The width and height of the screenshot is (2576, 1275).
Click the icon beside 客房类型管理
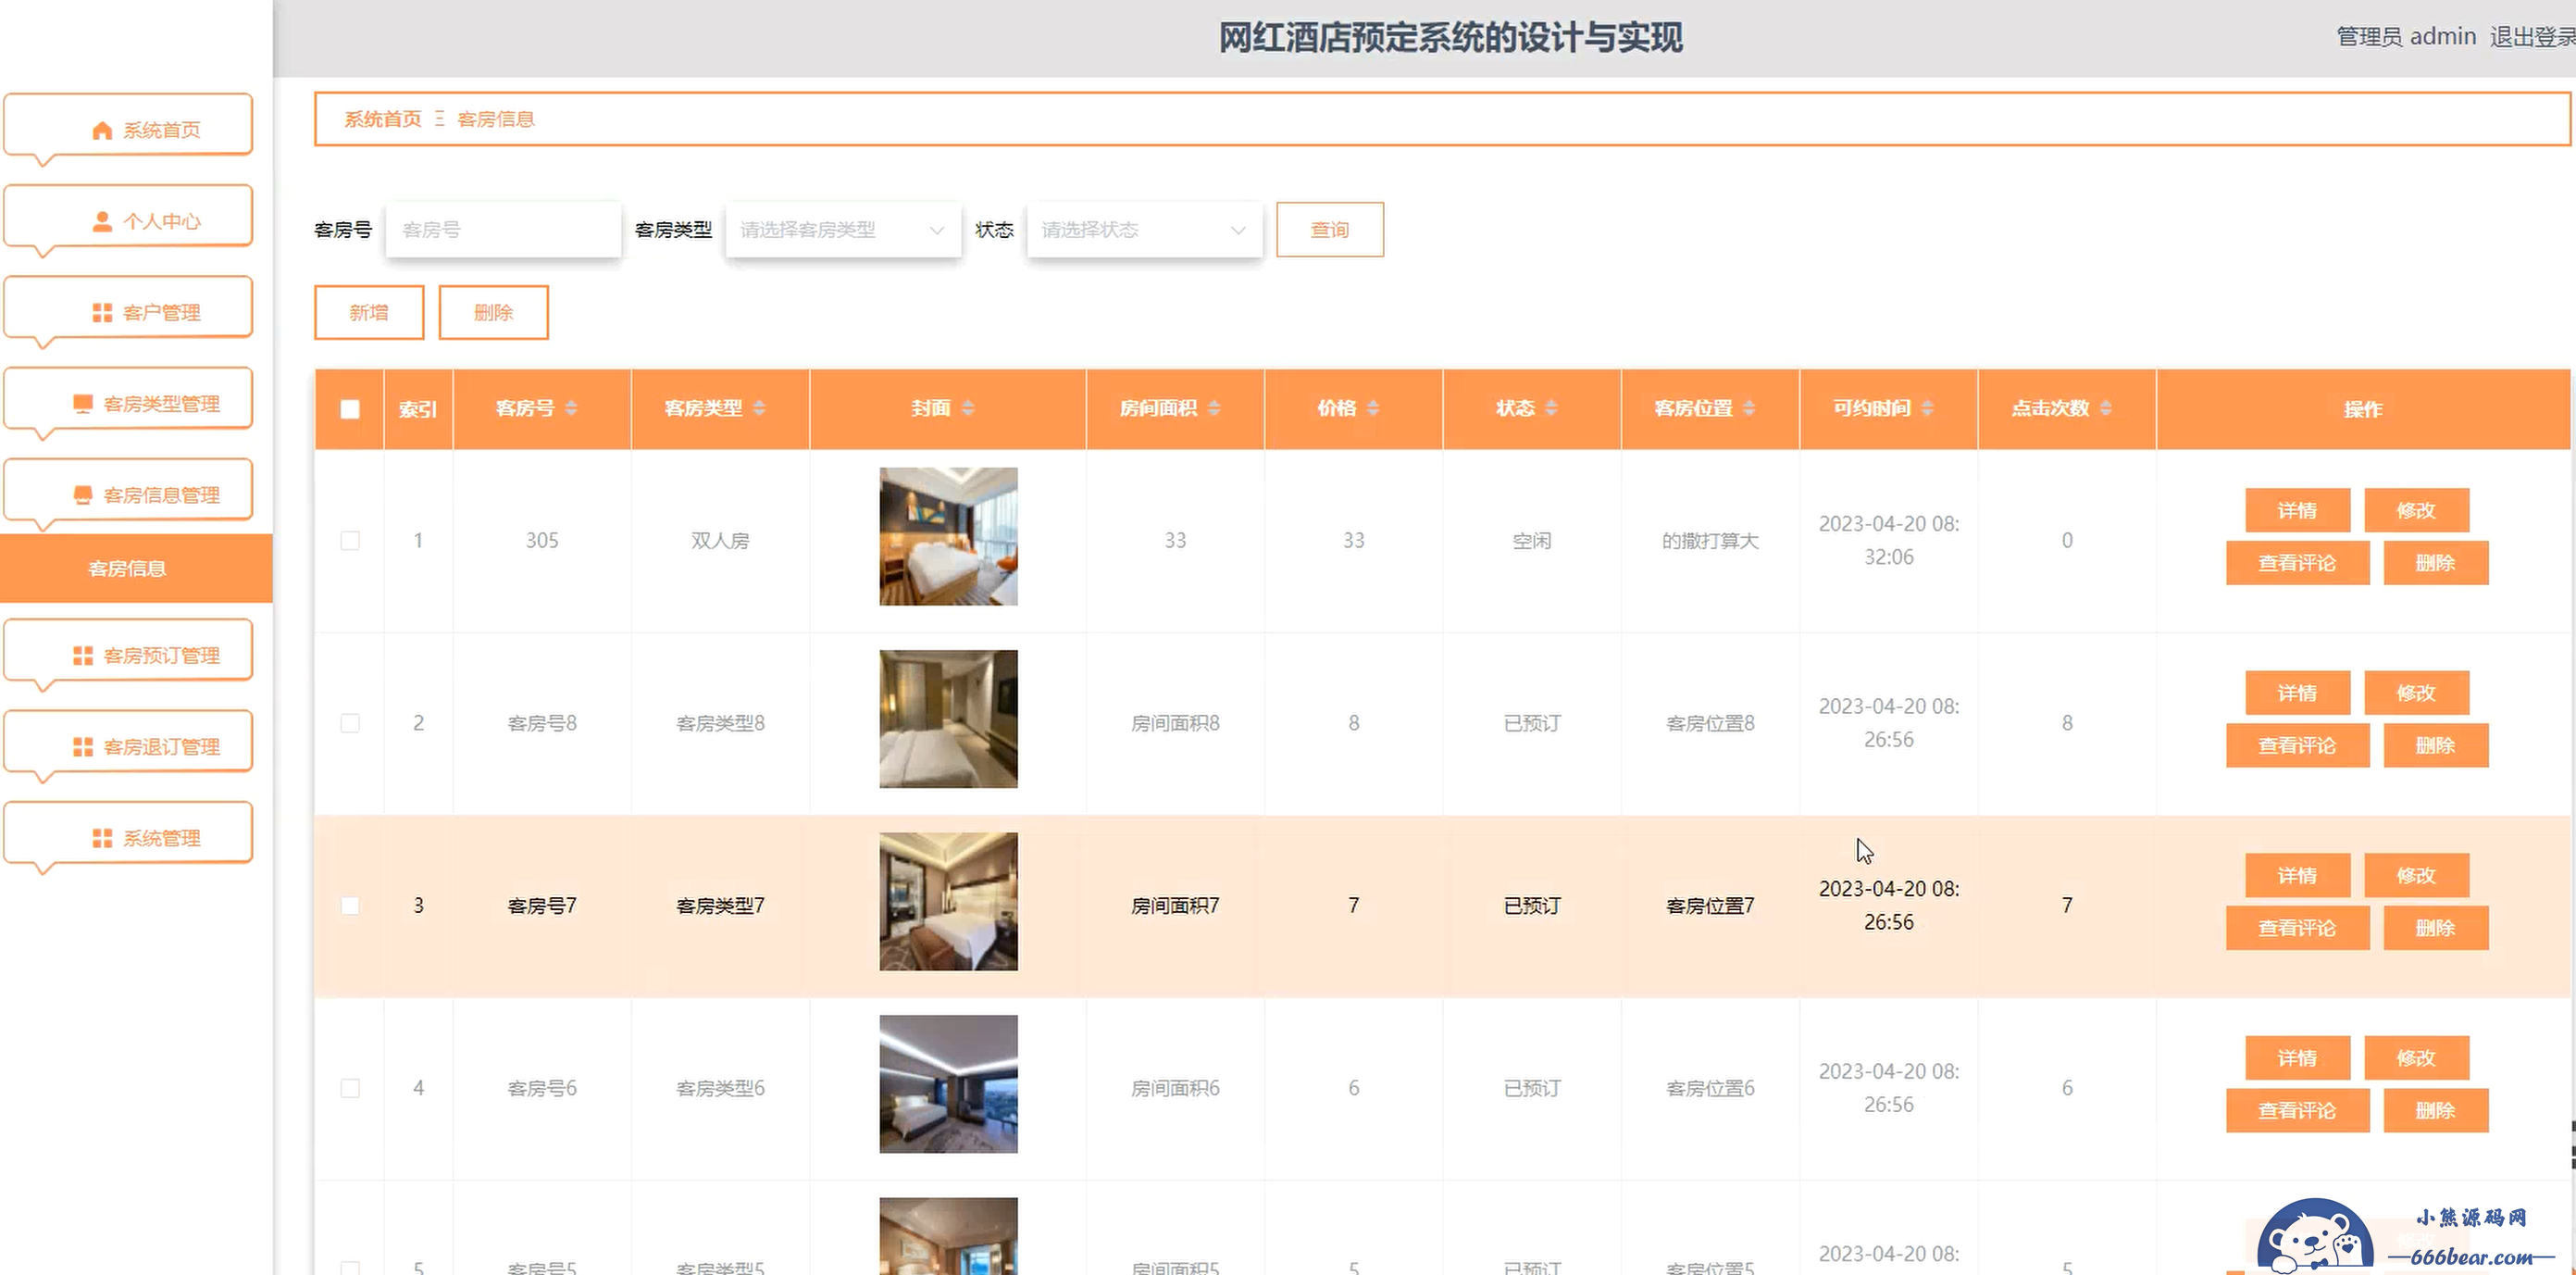pos(82,403)
